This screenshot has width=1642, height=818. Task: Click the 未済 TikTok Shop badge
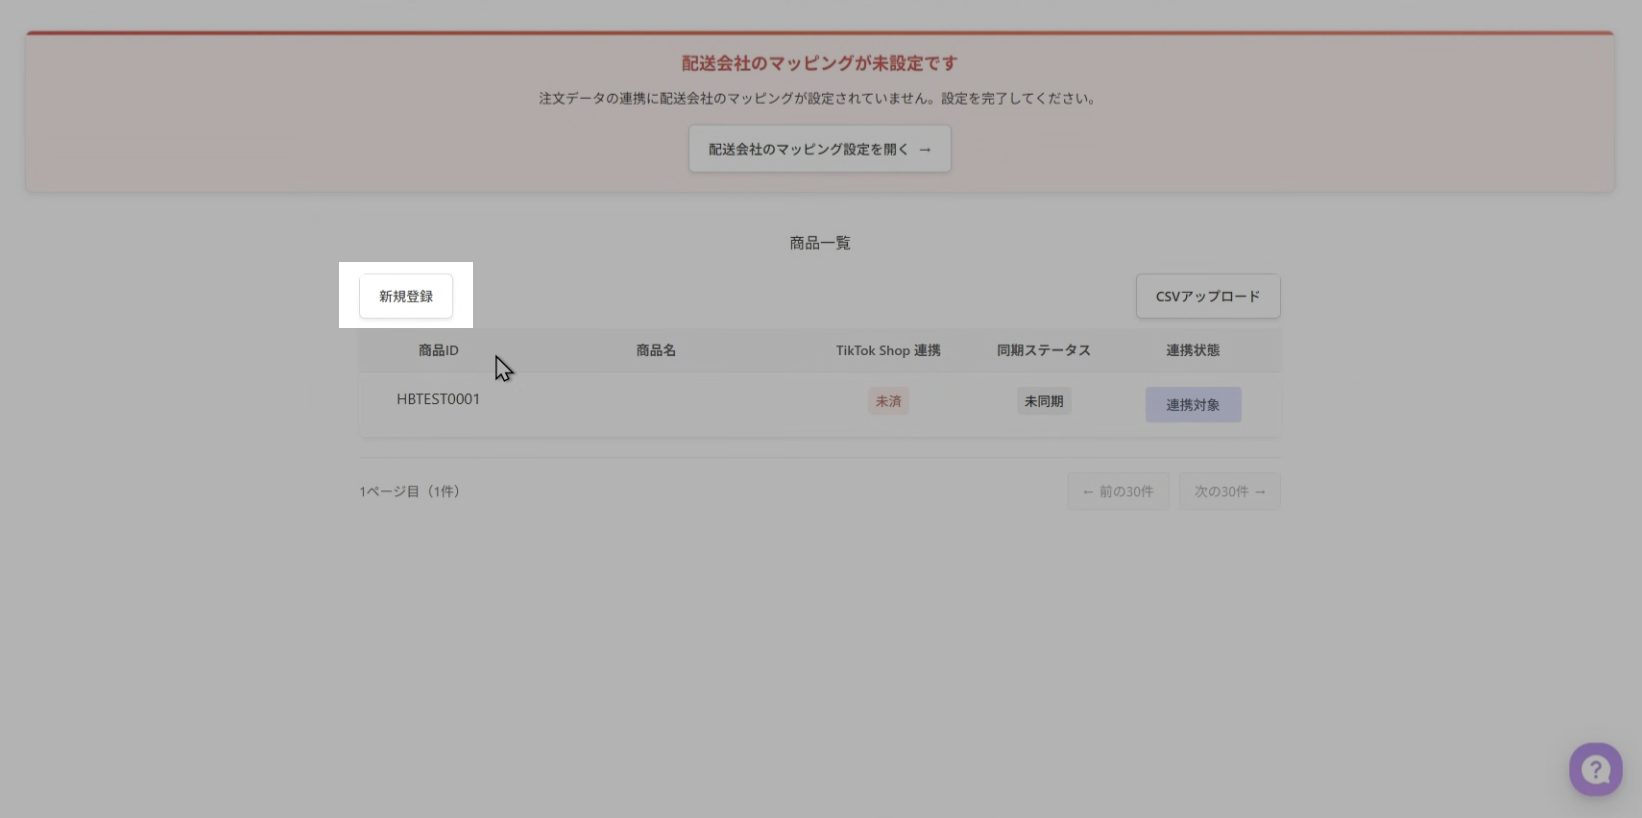pyautogui.click(x=888, y=401)
